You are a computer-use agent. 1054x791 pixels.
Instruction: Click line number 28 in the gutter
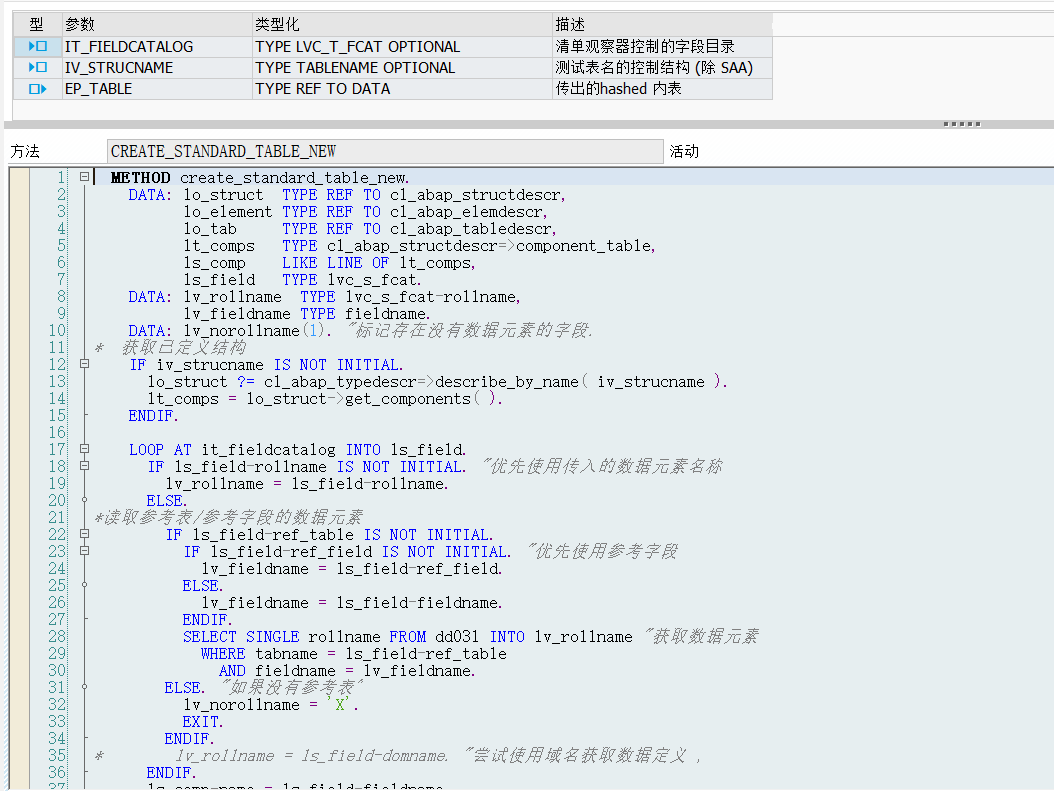click(57, 636)
